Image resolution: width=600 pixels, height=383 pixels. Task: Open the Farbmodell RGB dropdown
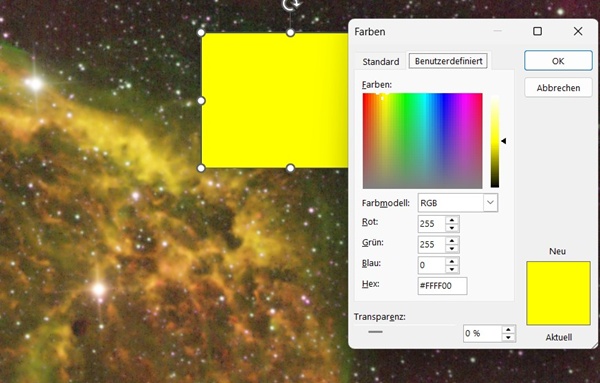tap(490, 203)
